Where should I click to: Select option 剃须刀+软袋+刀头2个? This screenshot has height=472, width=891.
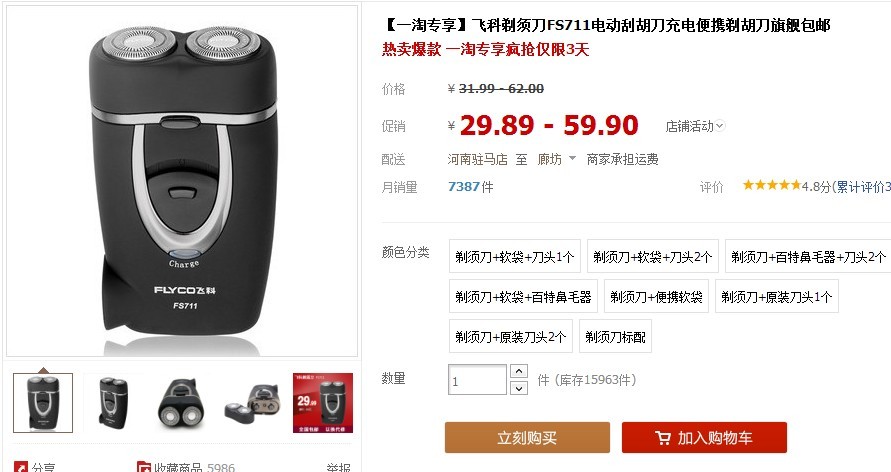pos(653,257)
